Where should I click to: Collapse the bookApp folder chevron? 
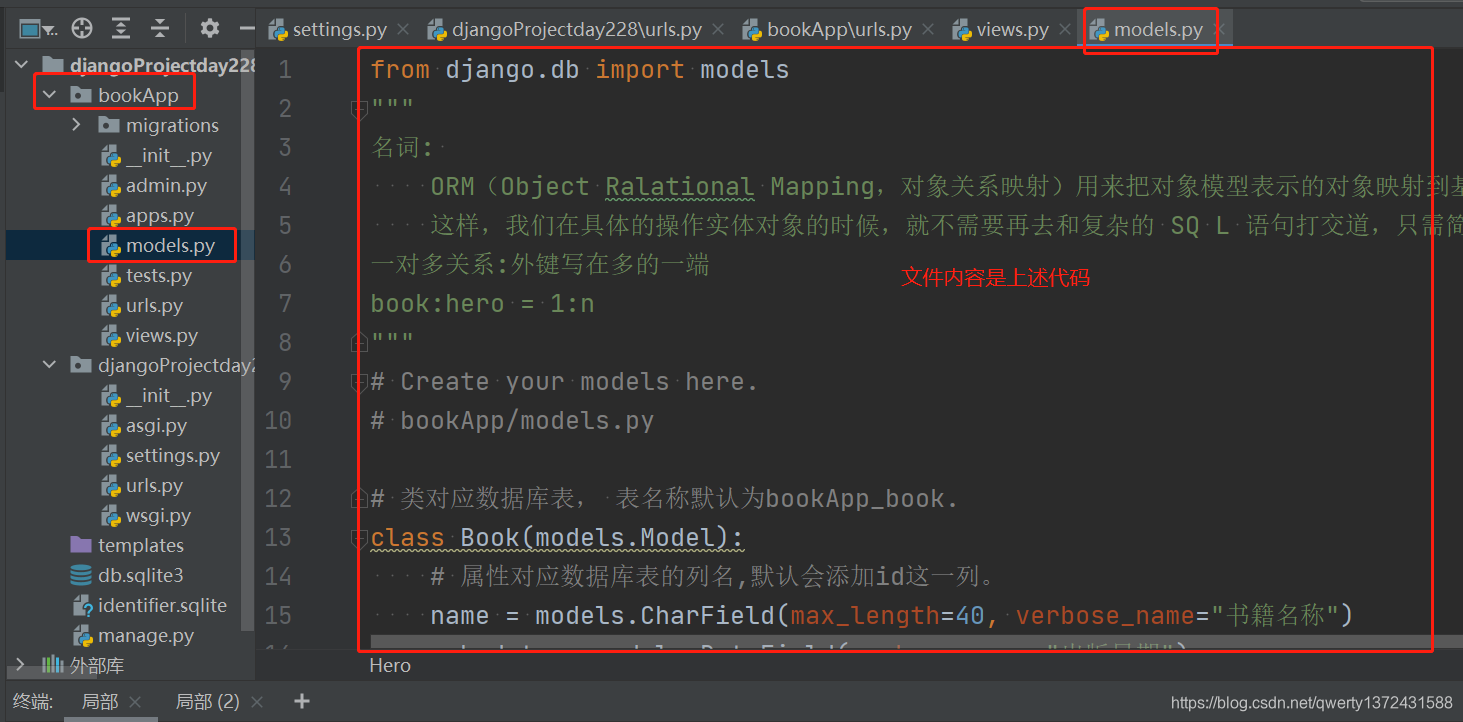[49, 96]
